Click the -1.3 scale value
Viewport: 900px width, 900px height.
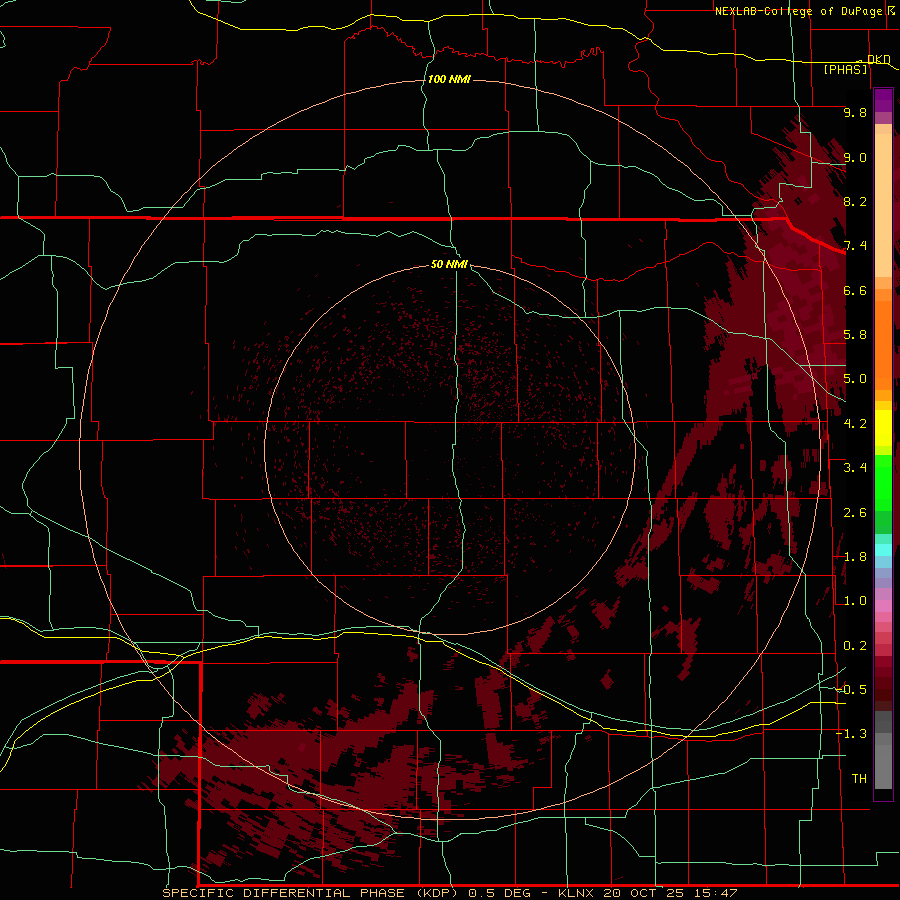(852, 734)
